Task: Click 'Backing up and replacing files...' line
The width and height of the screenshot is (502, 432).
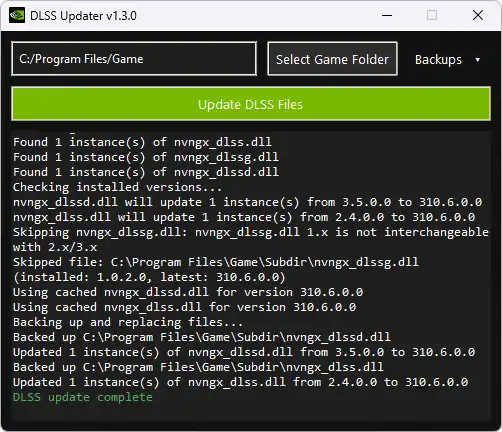Action: coord(128,322)
